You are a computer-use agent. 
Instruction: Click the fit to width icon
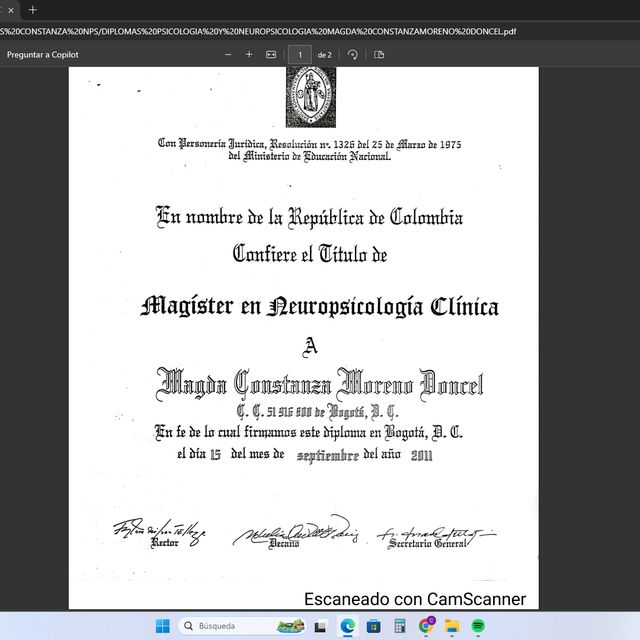tap(271, 55)
